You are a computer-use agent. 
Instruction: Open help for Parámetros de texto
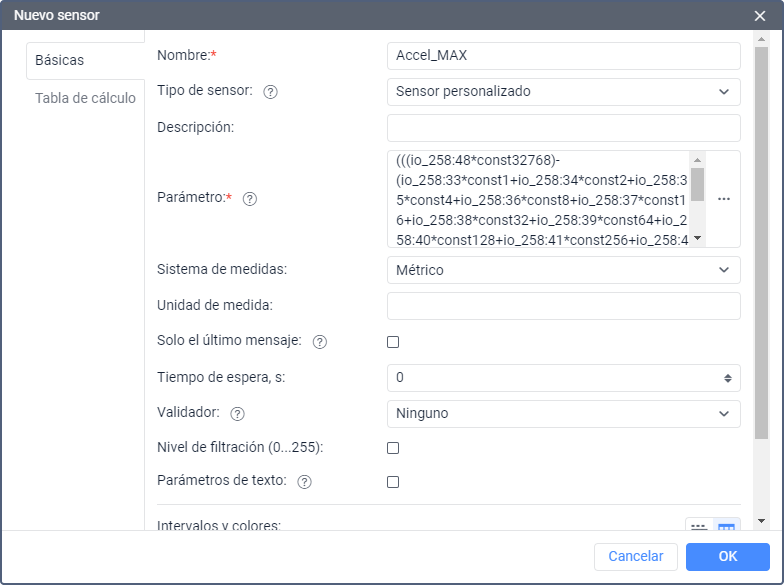[305, 482]
